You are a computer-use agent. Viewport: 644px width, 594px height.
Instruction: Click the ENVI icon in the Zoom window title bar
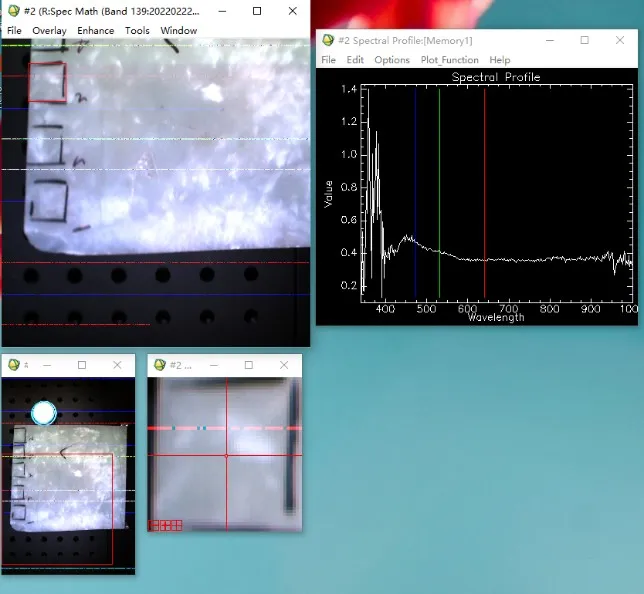point(159,365)
